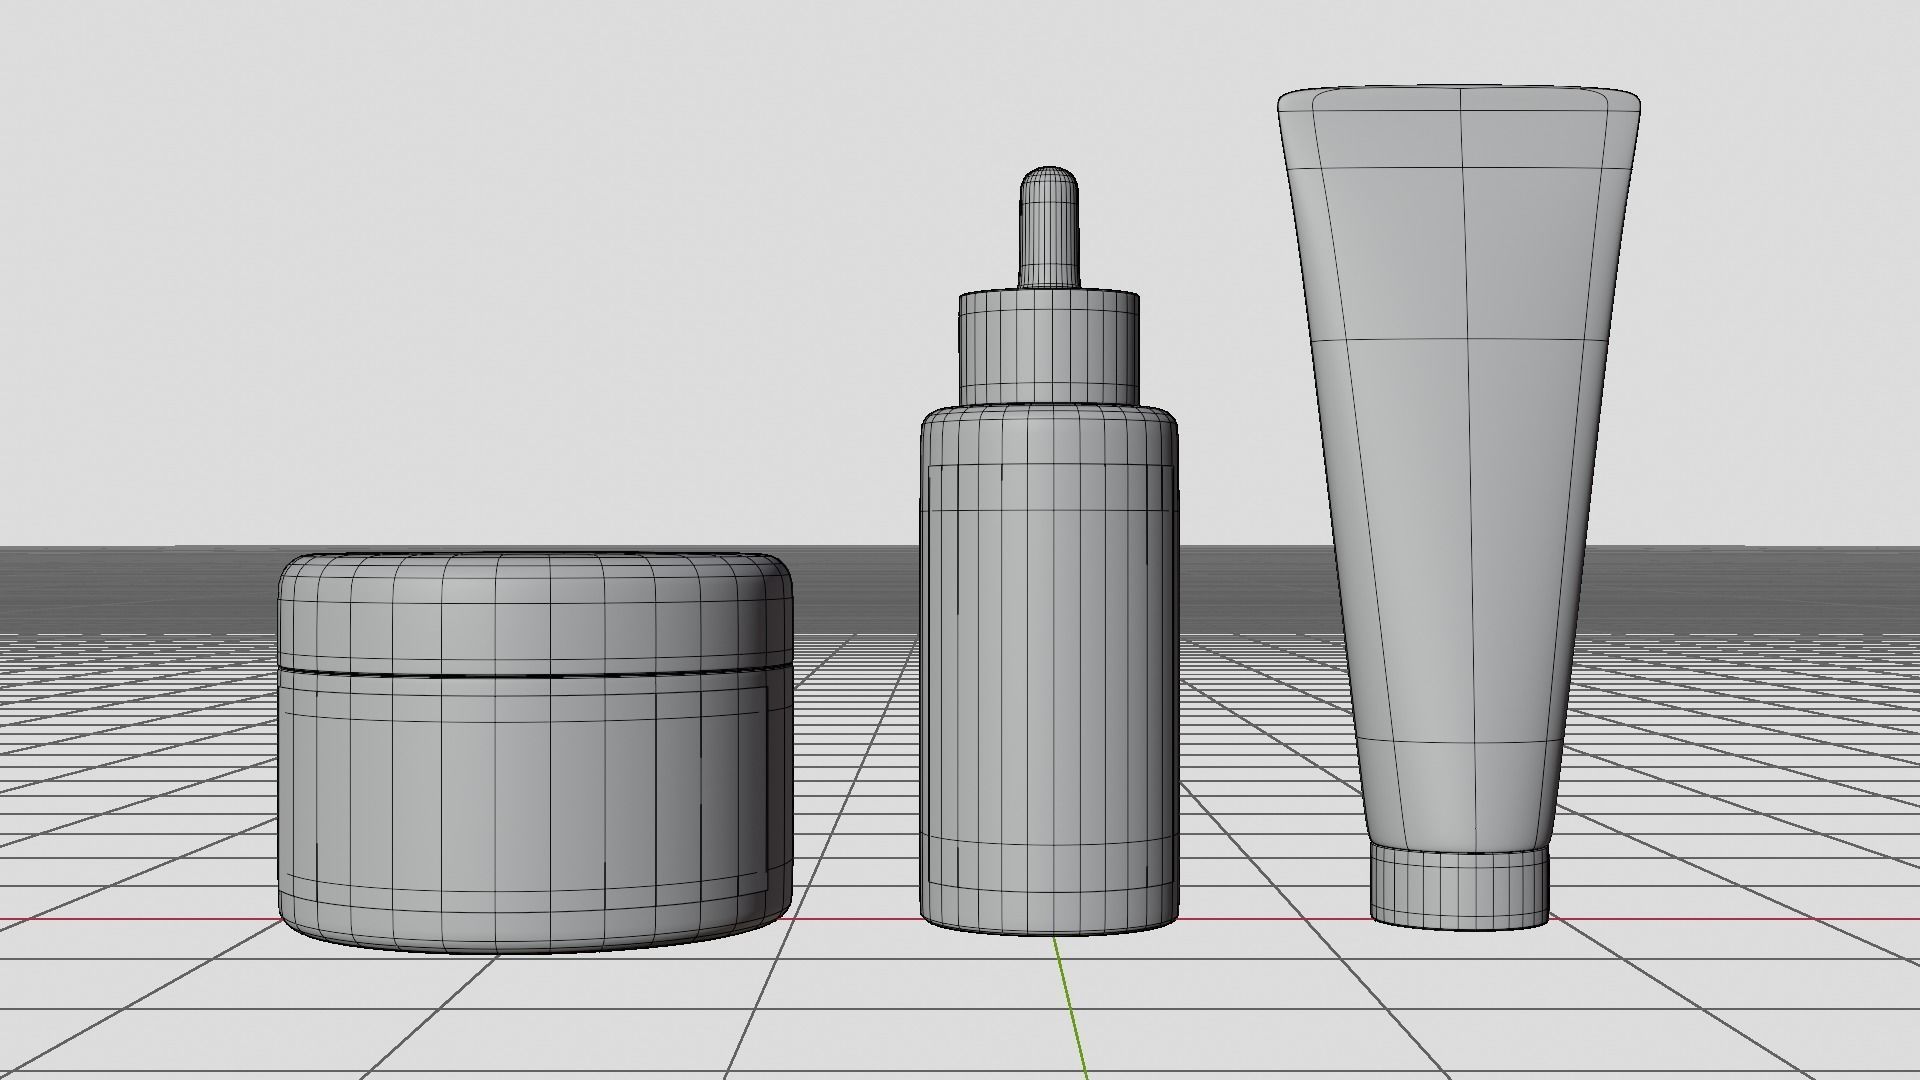The image size is (1920, 1080).
Task: Select the squeeze tube body
Action: coord(1459,470)
